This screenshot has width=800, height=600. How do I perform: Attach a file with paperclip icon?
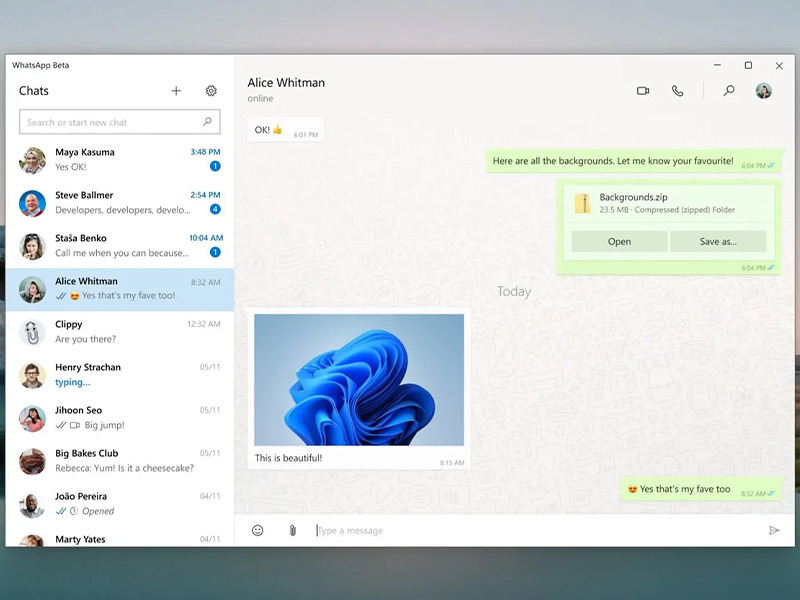[292, 530]
